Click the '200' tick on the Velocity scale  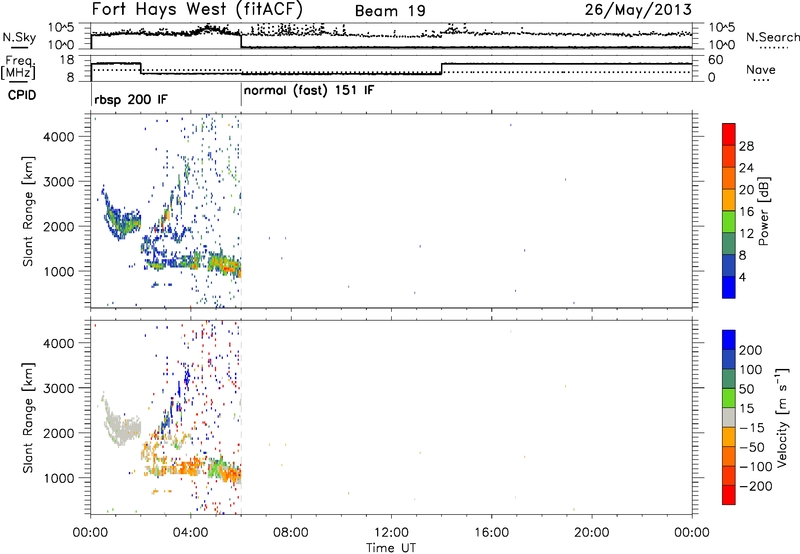(x=751, y=350)
